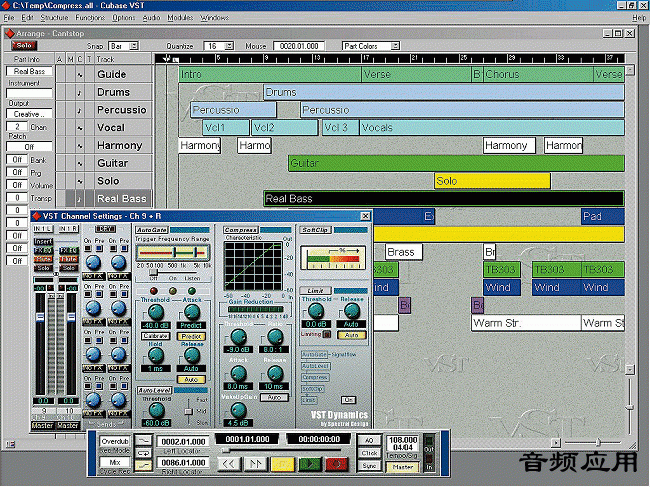Open the Mix cycle rec selector
Screen dimensions: 650x487
tap(114, 462)
